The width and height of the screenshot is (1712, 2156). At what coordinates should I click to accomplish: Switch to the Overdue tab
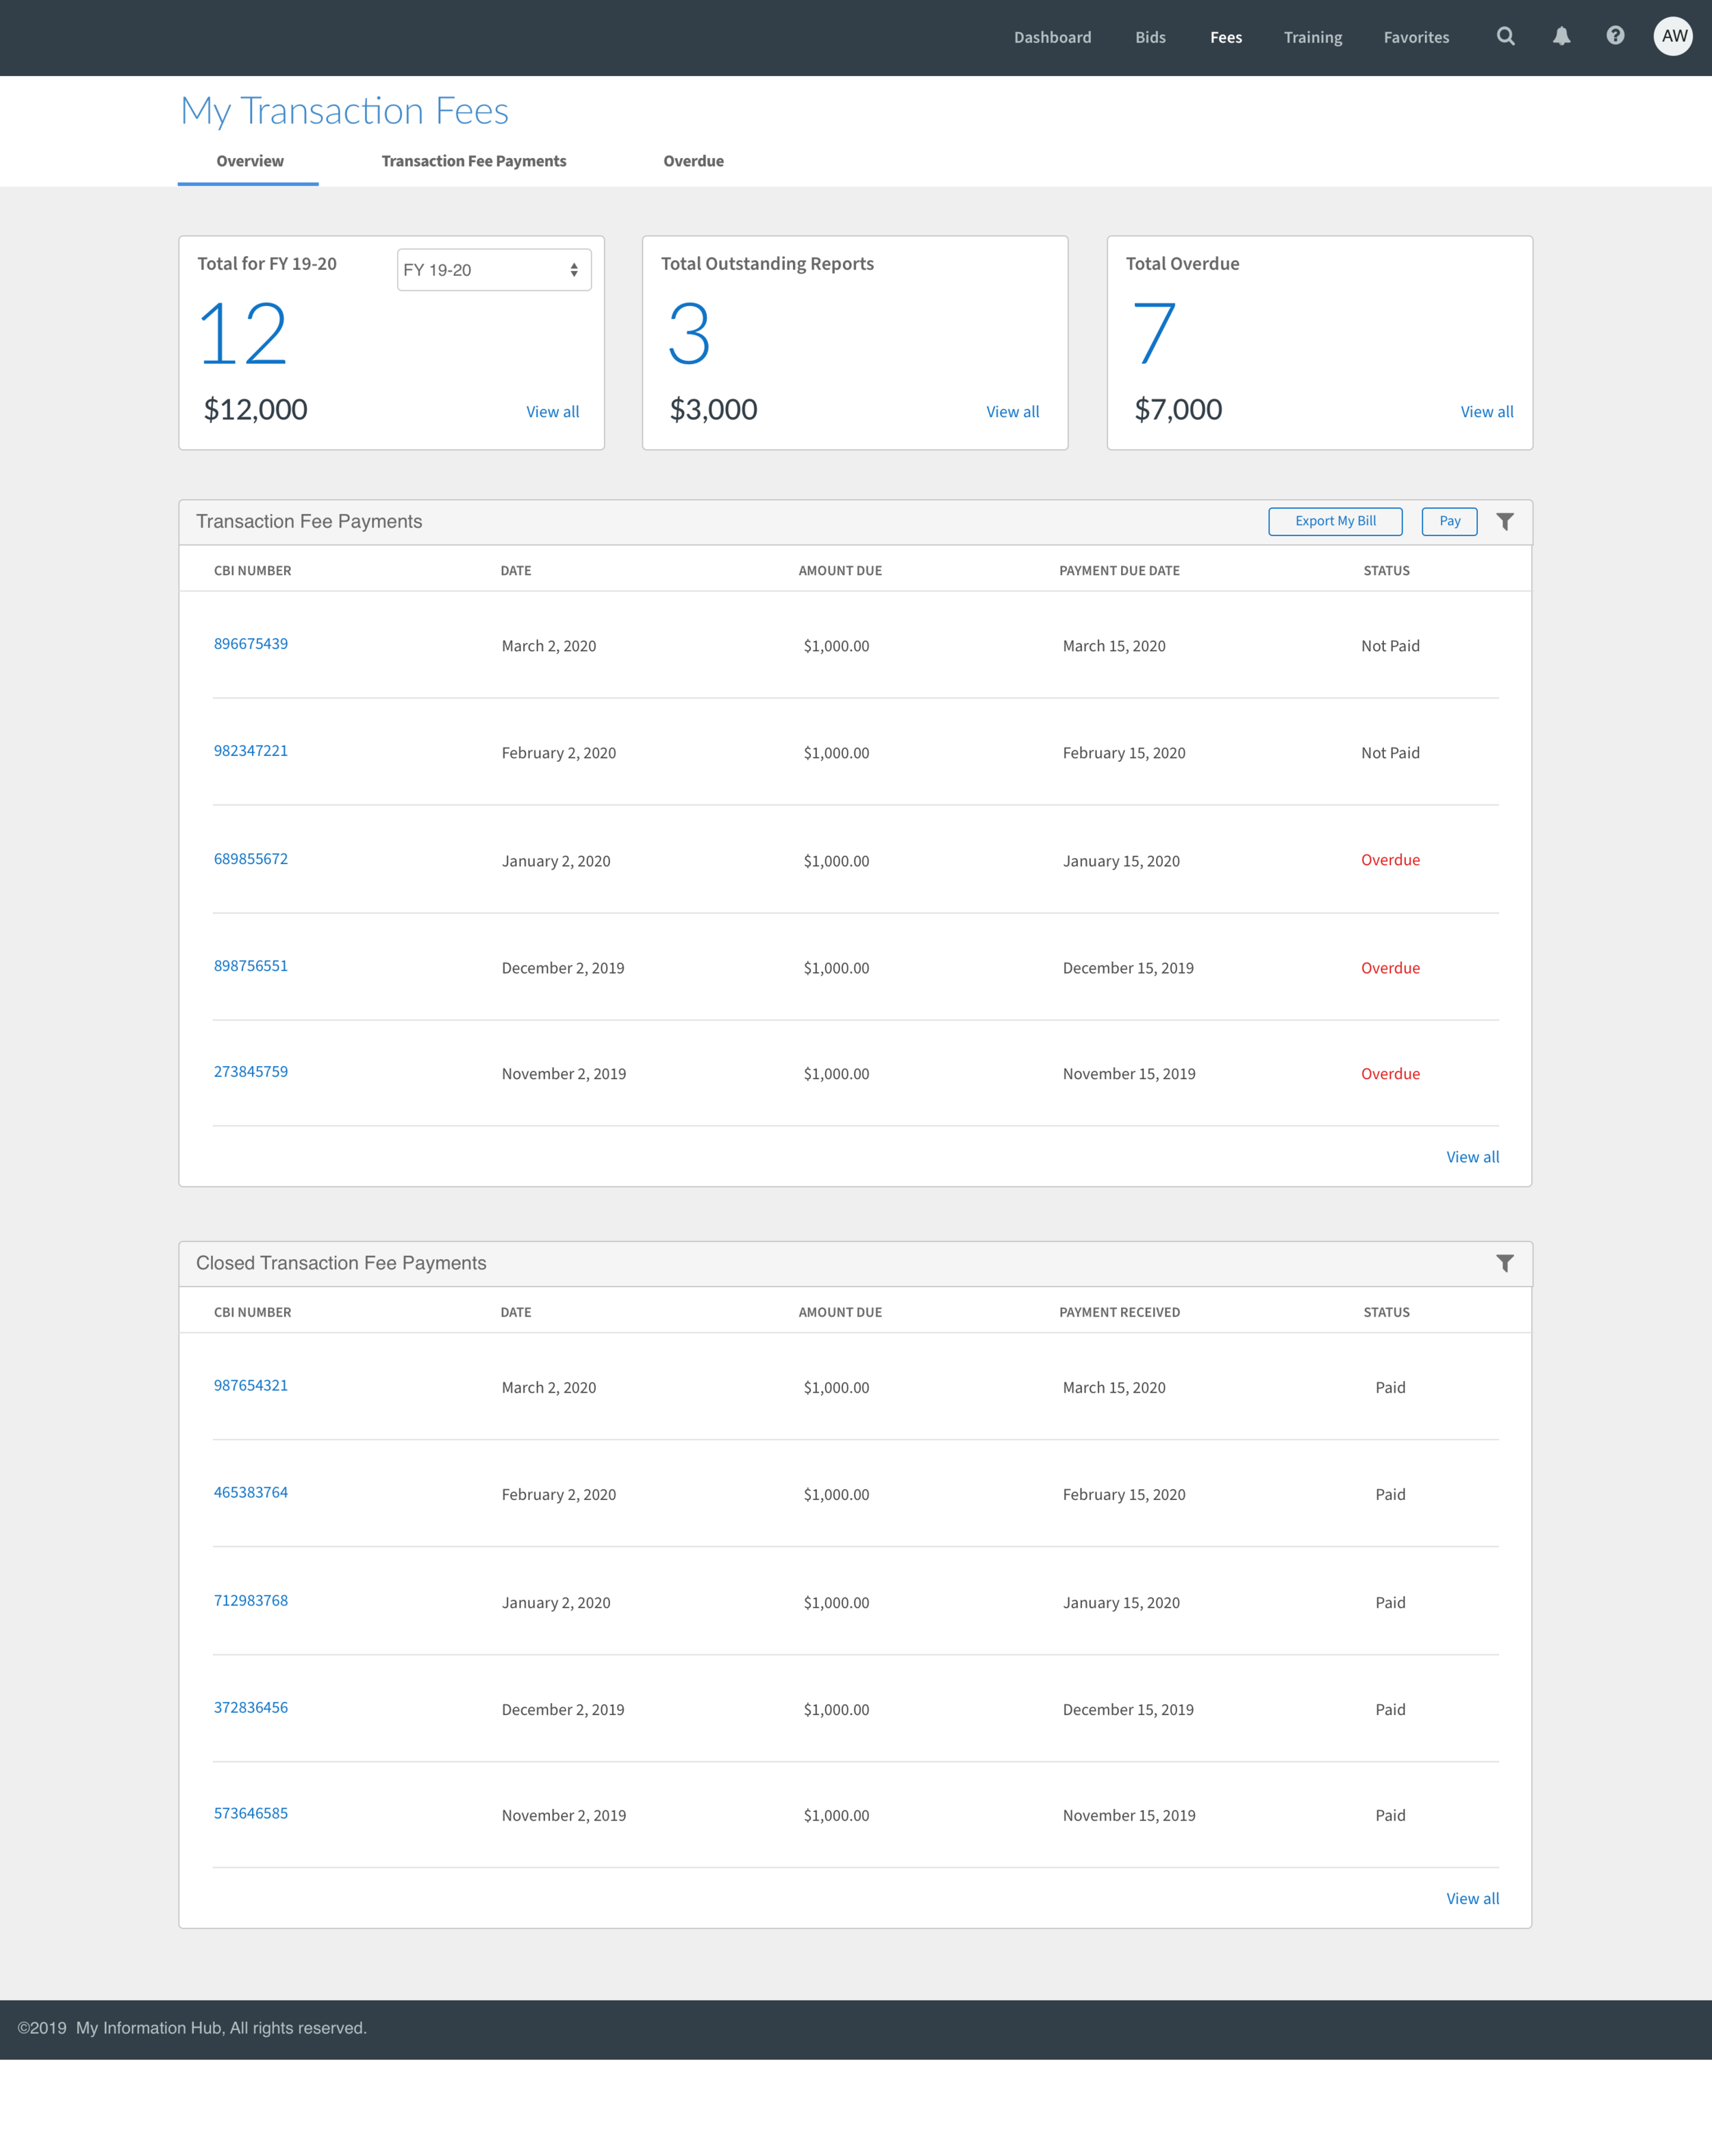coord(693,161)
